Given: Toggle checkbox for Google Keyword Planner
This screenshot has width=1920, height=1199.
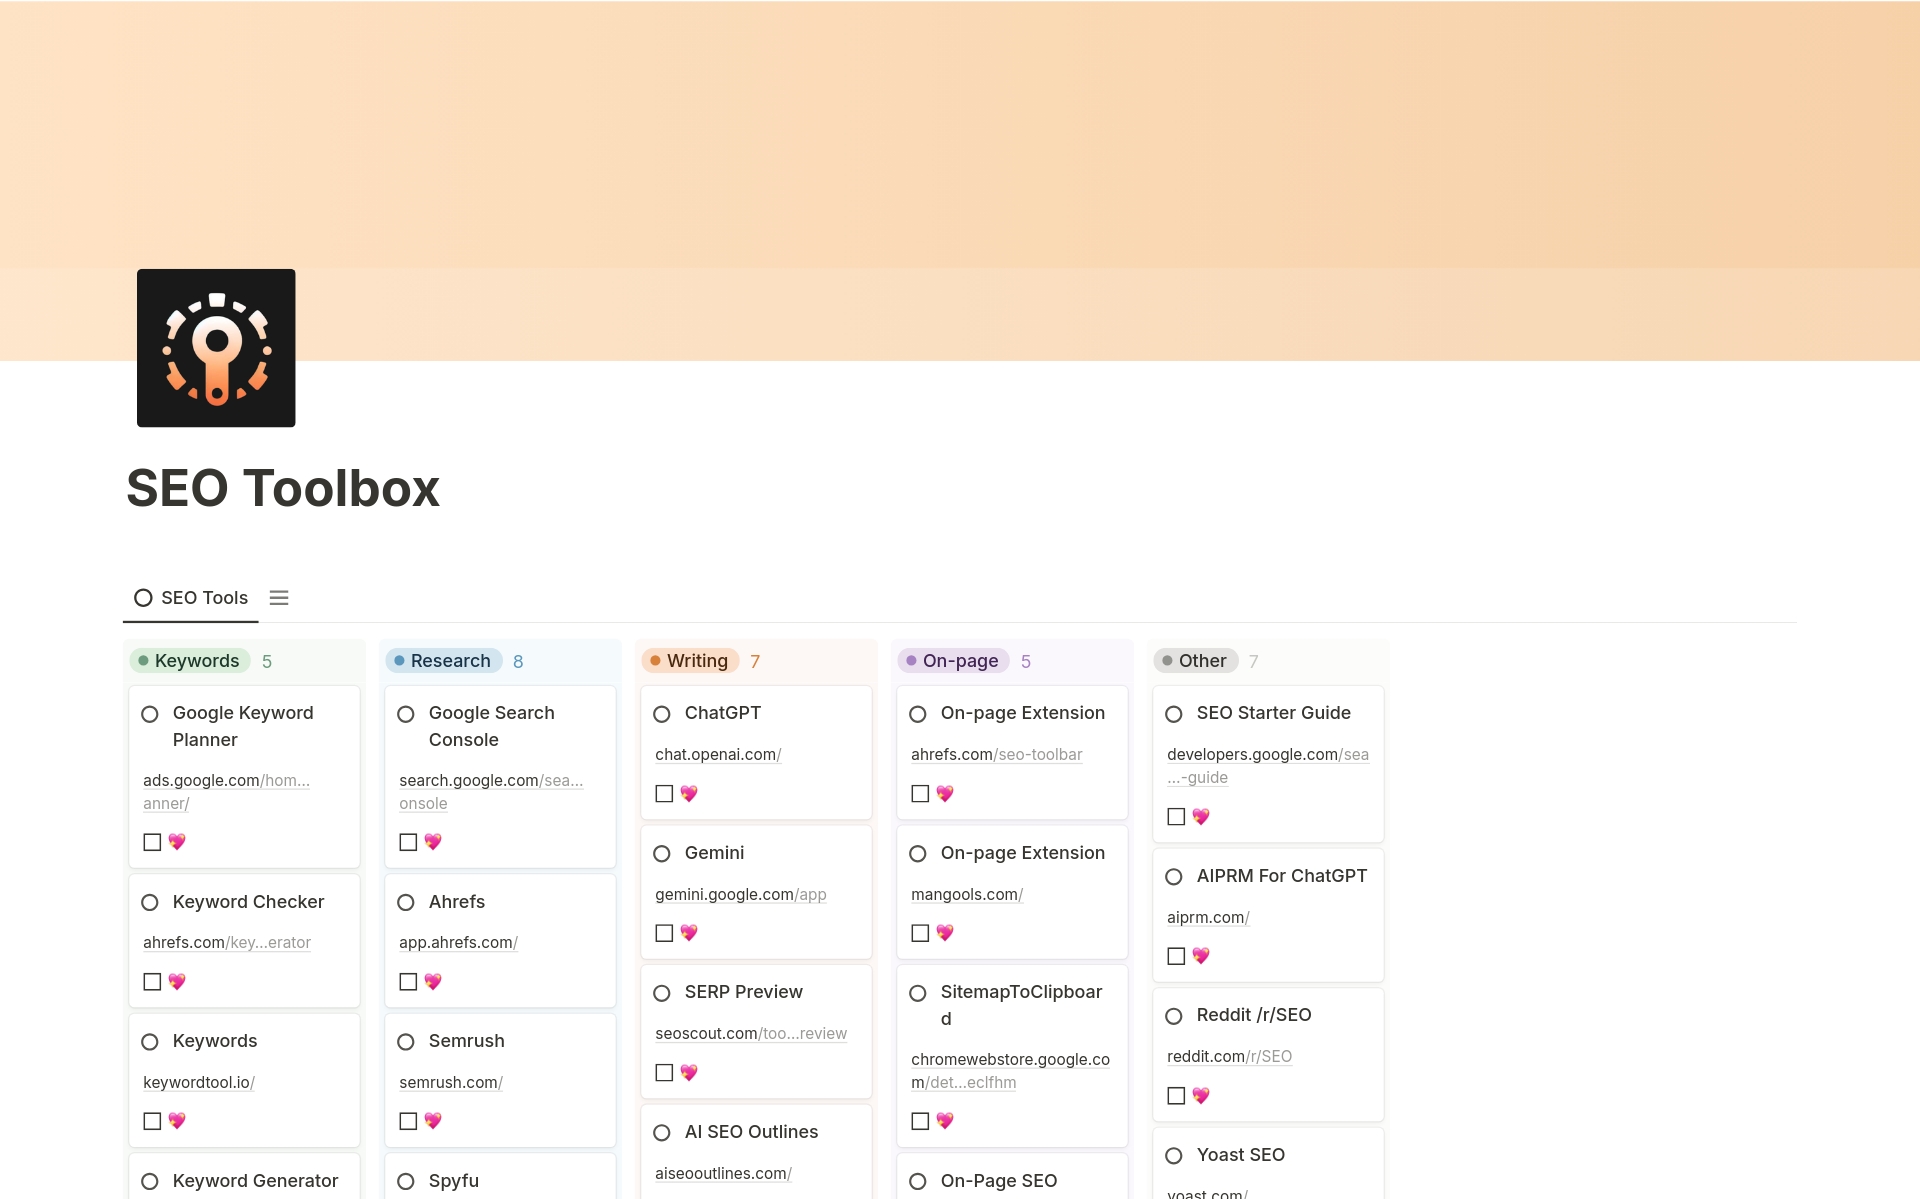Looking at the screenshot, I should [x=152, y=841].
